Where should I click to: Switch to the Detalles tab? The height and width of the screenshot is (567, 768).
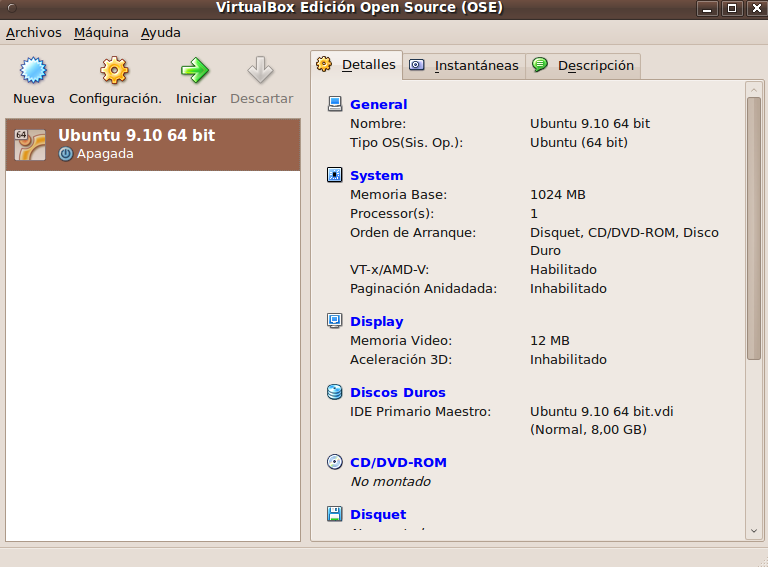tap(357, 65)
